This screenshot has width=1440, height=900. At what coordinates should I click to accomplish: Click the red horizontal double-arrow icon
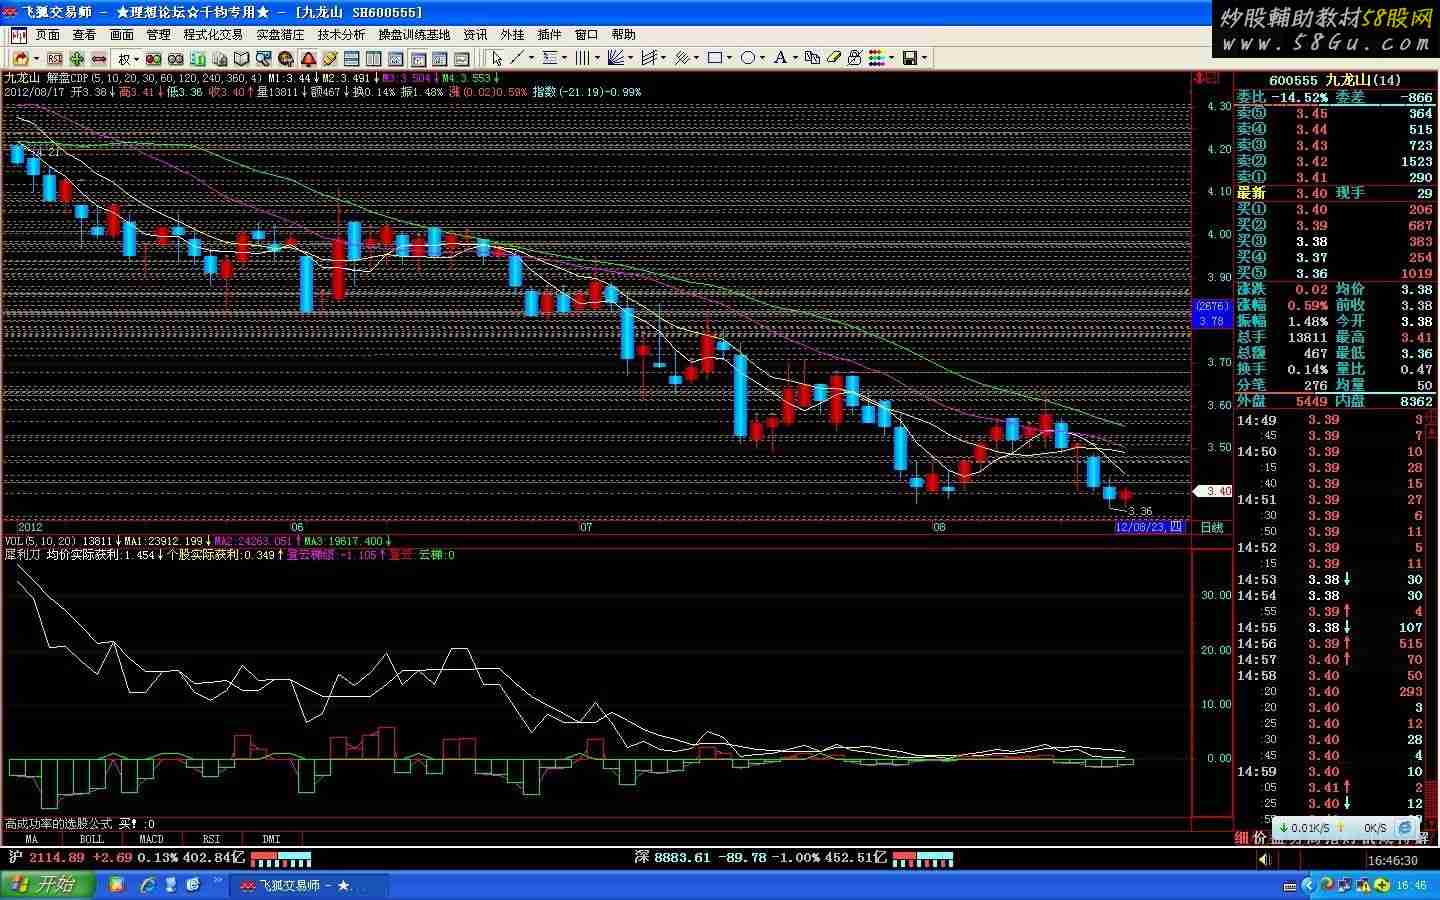click(98, 58)
